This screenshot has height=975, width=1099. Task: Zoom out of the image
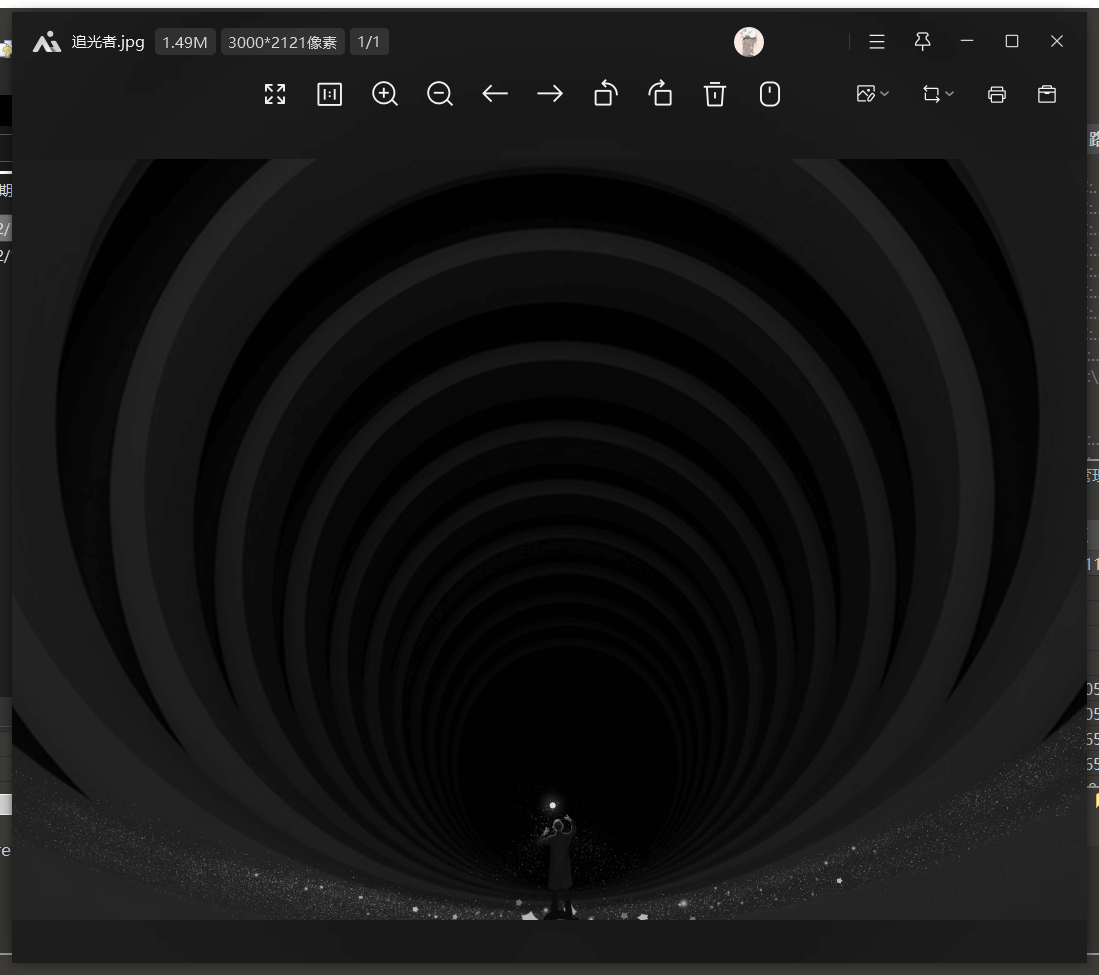click(439, 94)
